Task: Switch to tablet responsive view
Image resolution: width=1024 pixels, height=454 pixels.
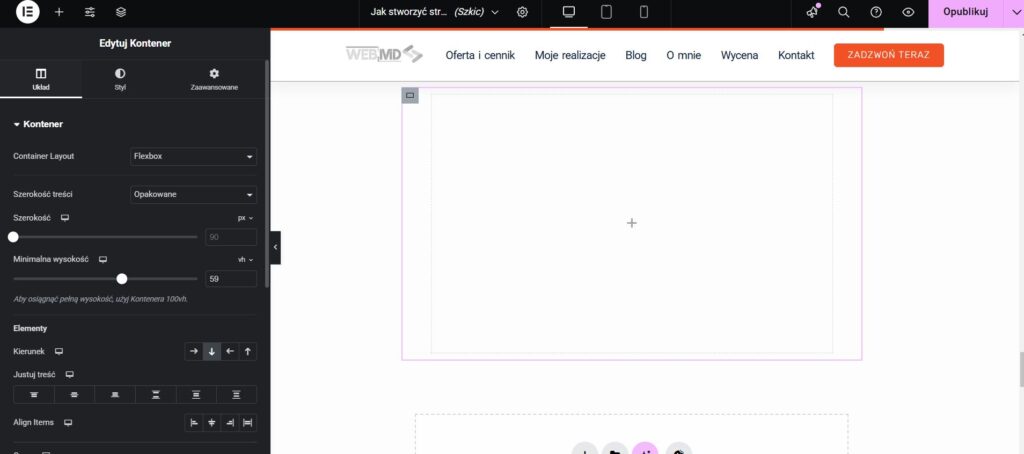Action: click(606, 12)
